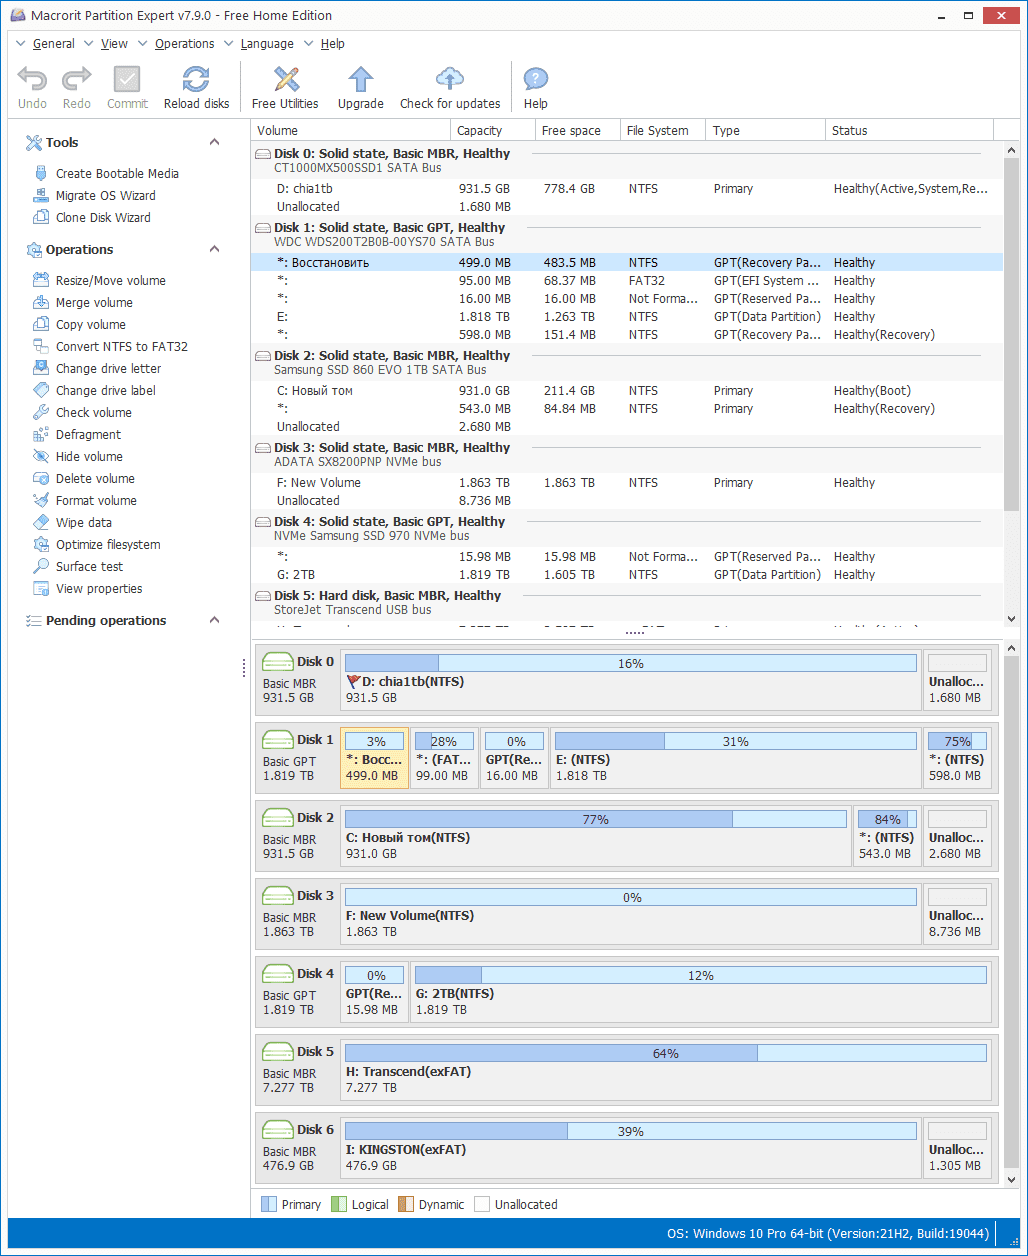Click the Primary legend color swatch

(269, 1205)
